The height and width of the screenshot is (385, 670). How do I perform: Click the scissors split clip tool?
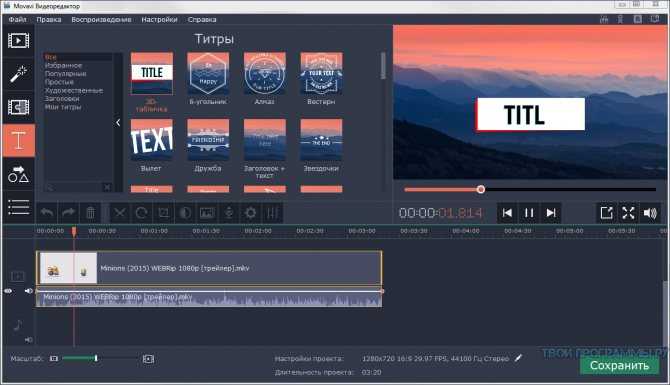pos(120,212)
